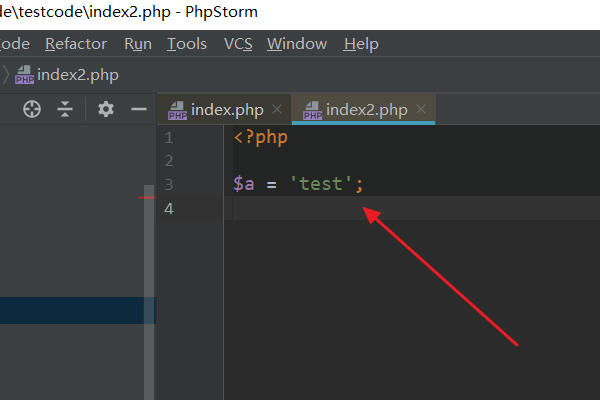Screen dimensions: 600x400
Task: Click PHP file icon on index.php tab
Action: coord(178,110)
